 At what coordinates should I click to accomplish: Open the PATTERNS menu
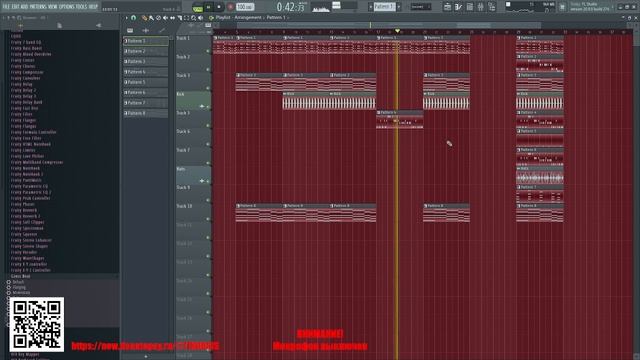pyautogui.click(x=38, y=7)
